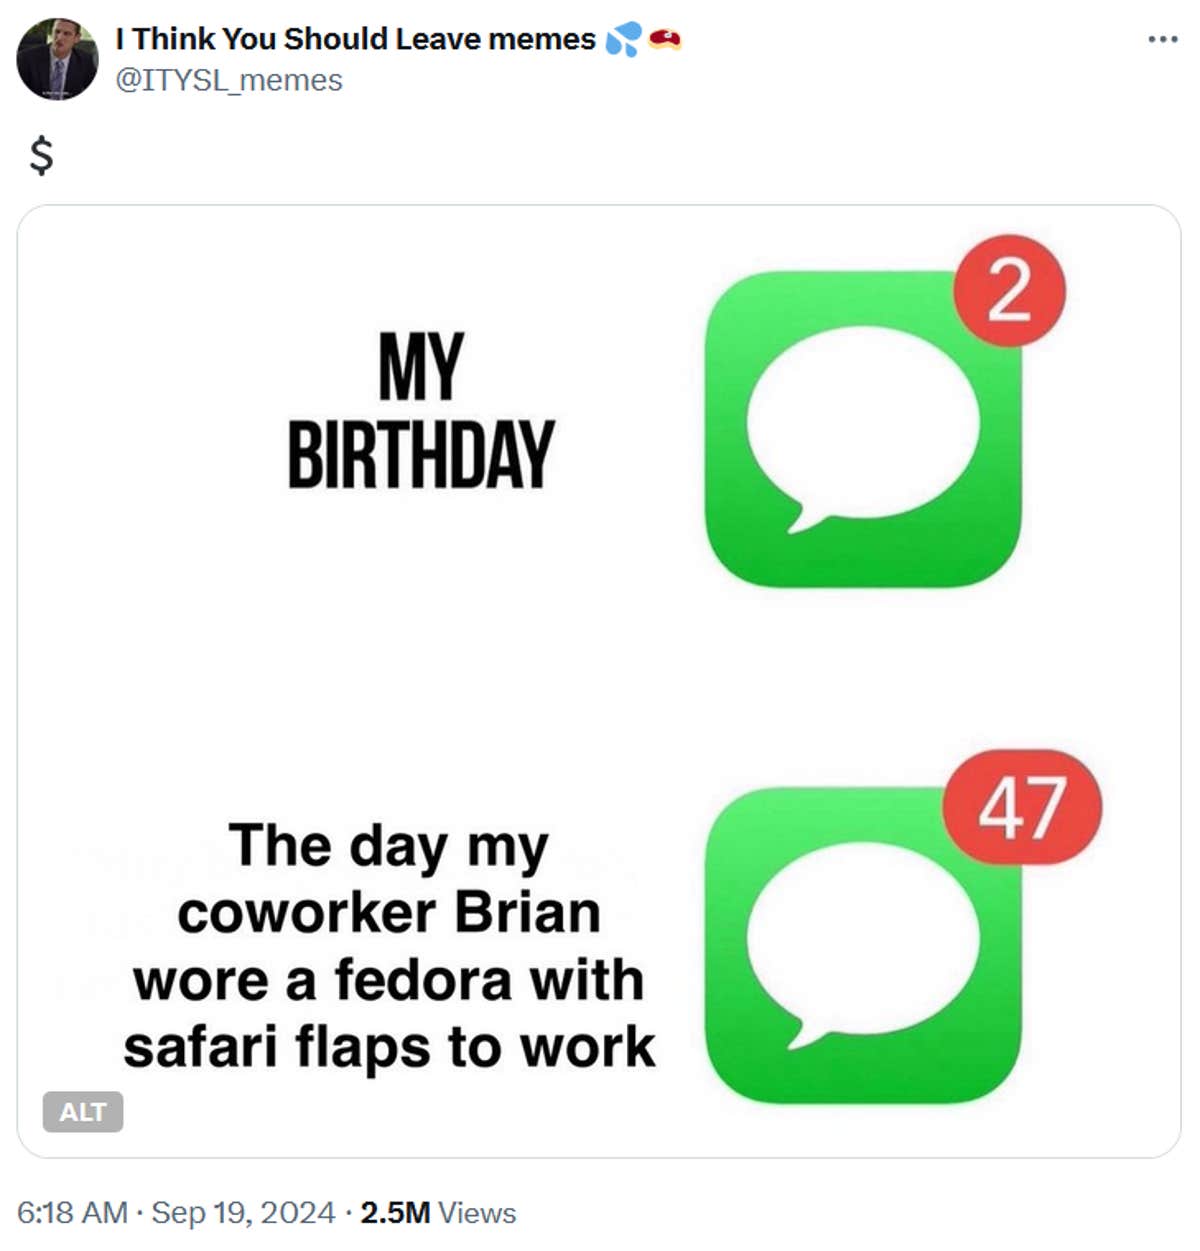Open the meme image thumbnail

click(x=600, y=670)
